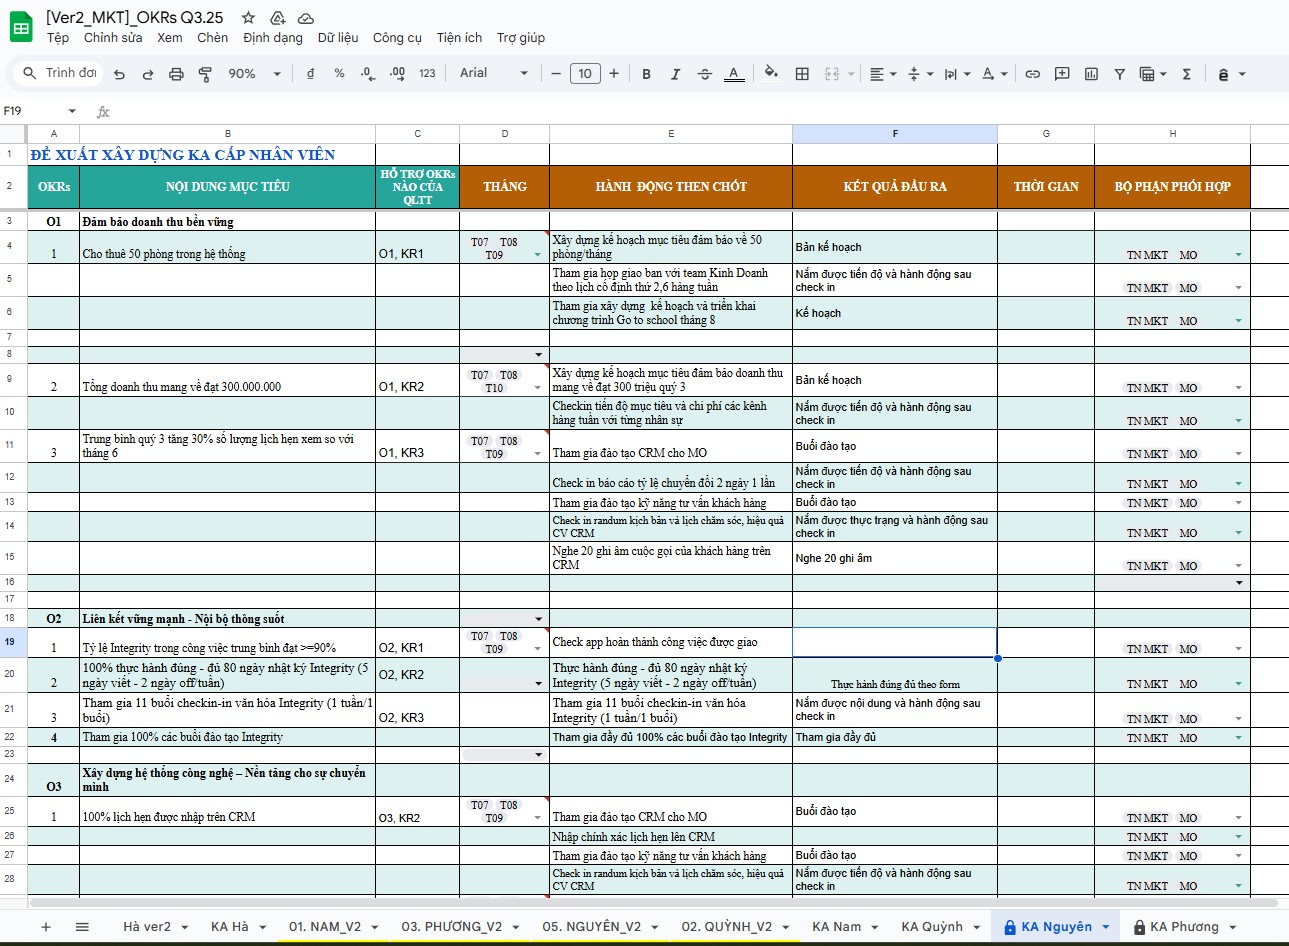Click the functions sigma icon

1186,74
